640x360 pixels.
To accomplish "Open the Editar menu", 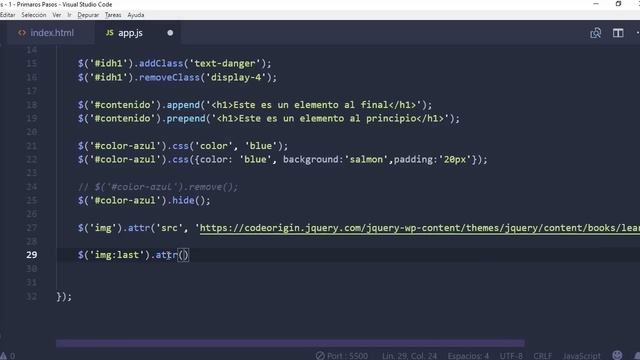I will [x=7, y=15].
